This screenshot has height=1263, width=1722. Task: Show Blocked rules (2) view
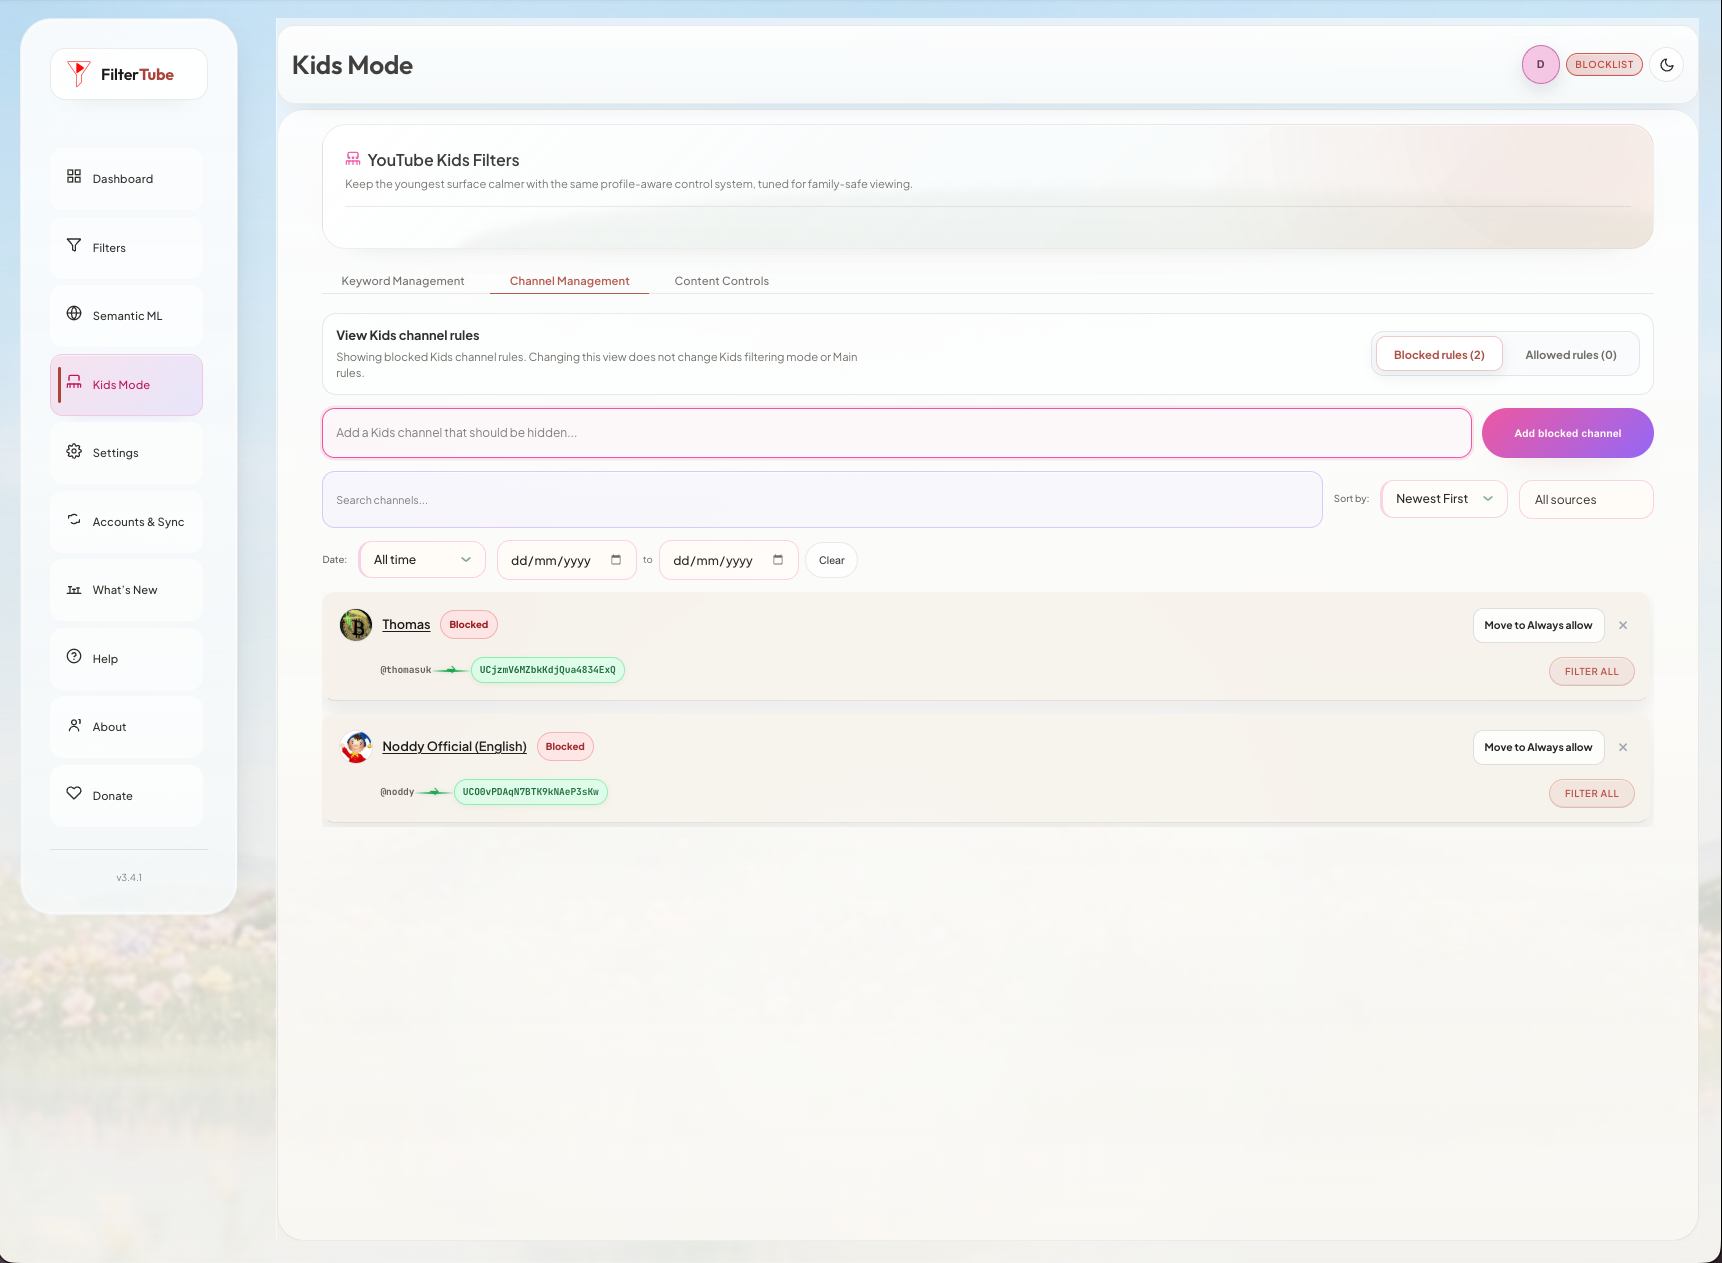pos(1439,355)
